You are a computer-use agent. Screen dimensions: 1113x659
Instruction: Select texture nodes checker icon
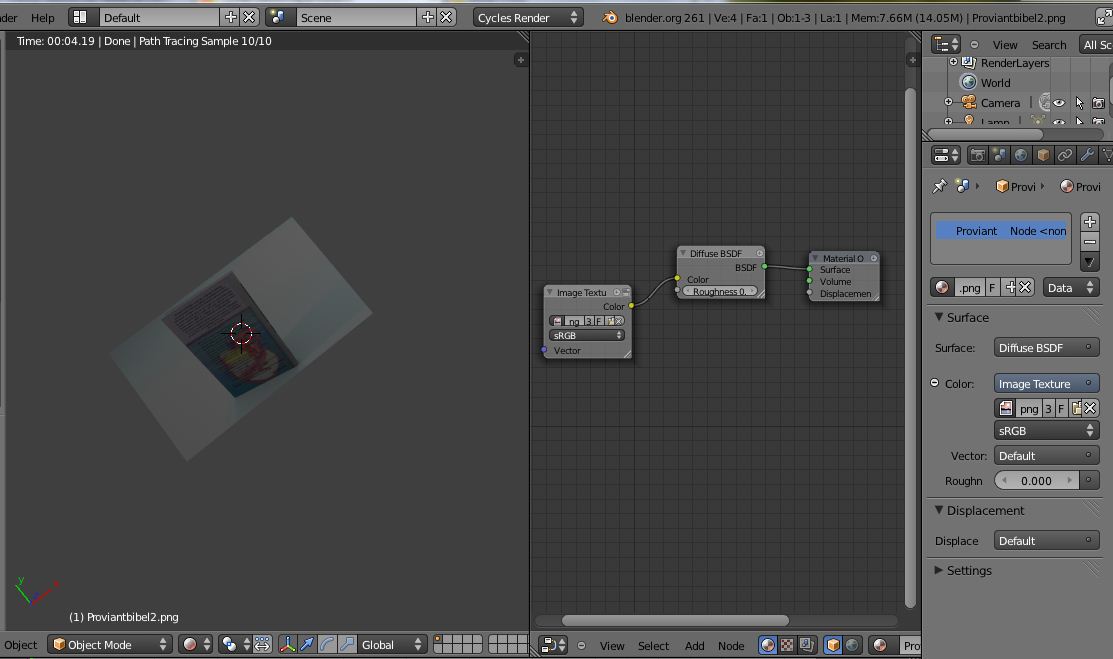click(786, 645)
